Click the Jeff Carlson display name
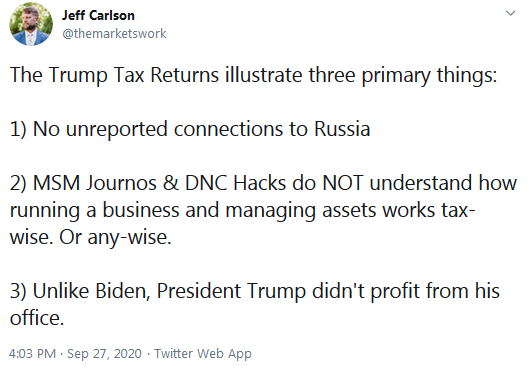 98,16
